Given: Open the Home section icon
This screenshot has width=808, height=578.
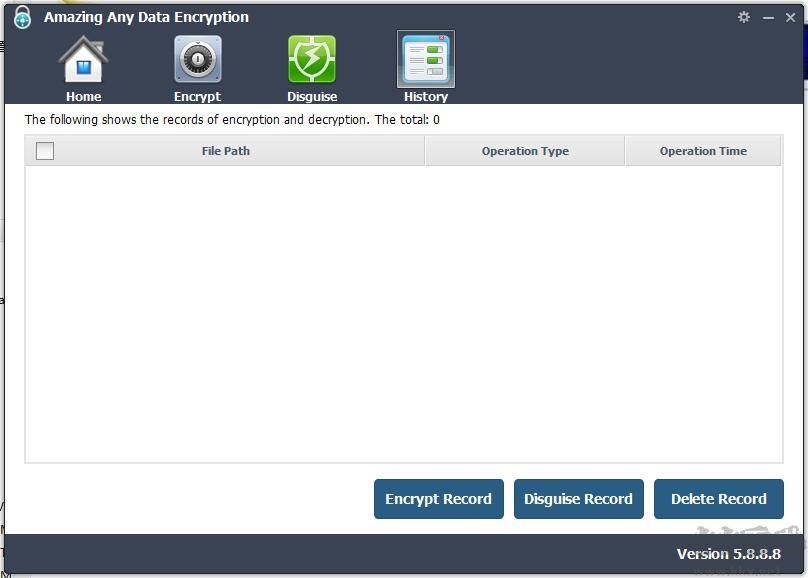Looking at the screenshot, I should tap(83, 60).
